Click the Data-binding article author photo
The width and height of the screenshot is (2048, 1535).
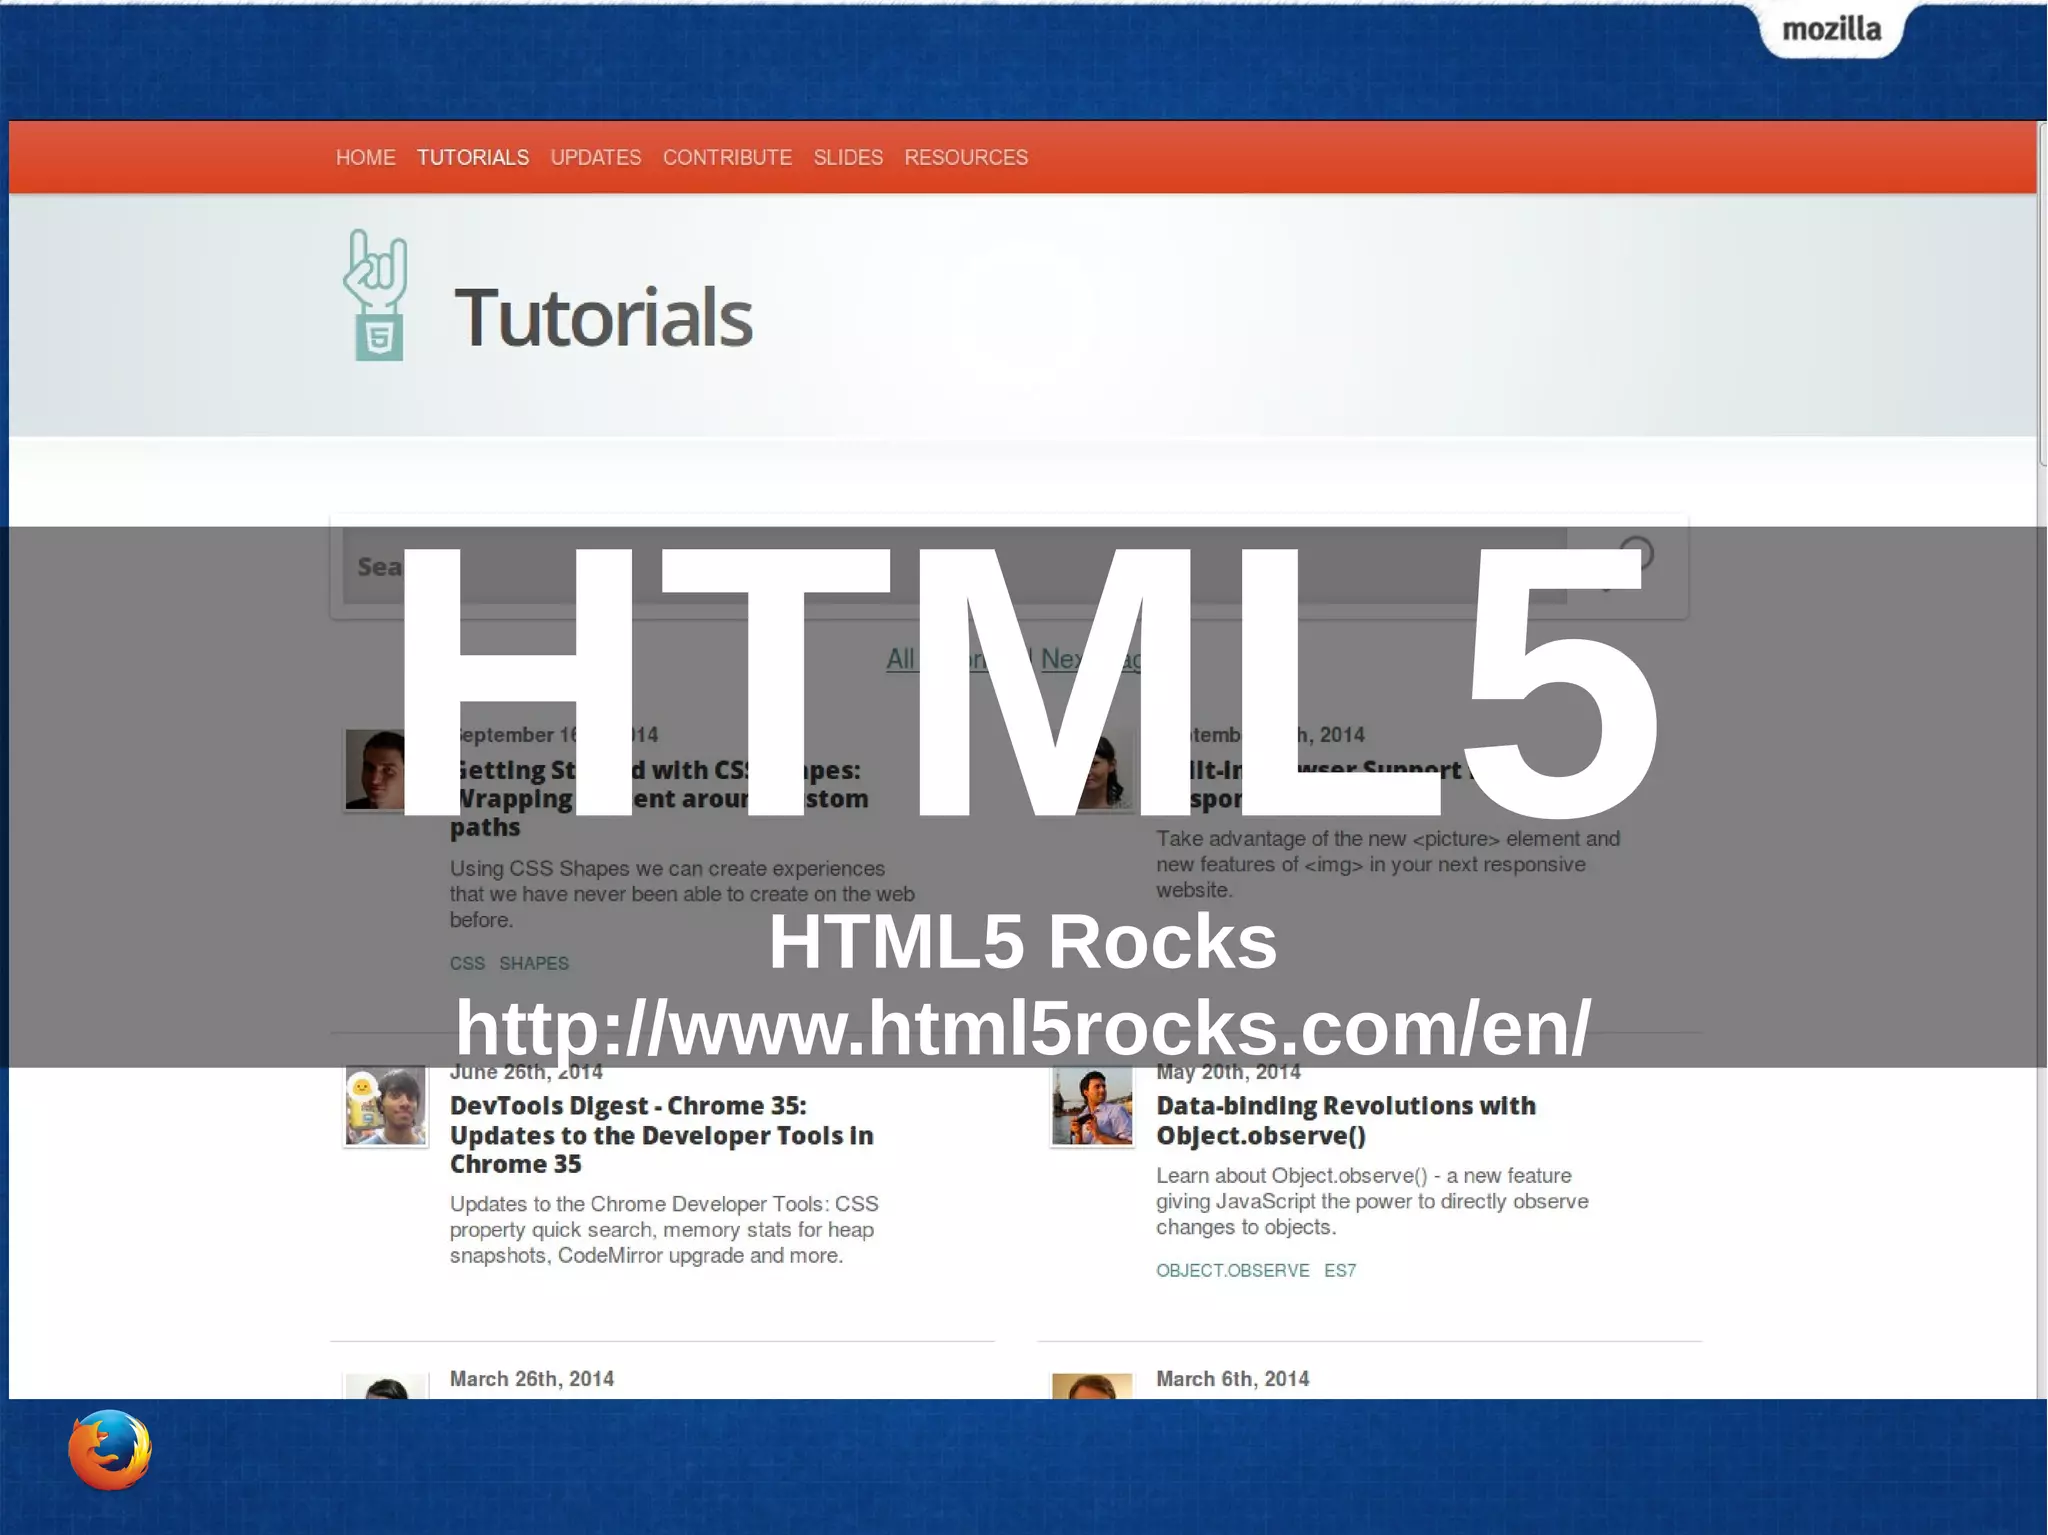pos(1092,1106)
